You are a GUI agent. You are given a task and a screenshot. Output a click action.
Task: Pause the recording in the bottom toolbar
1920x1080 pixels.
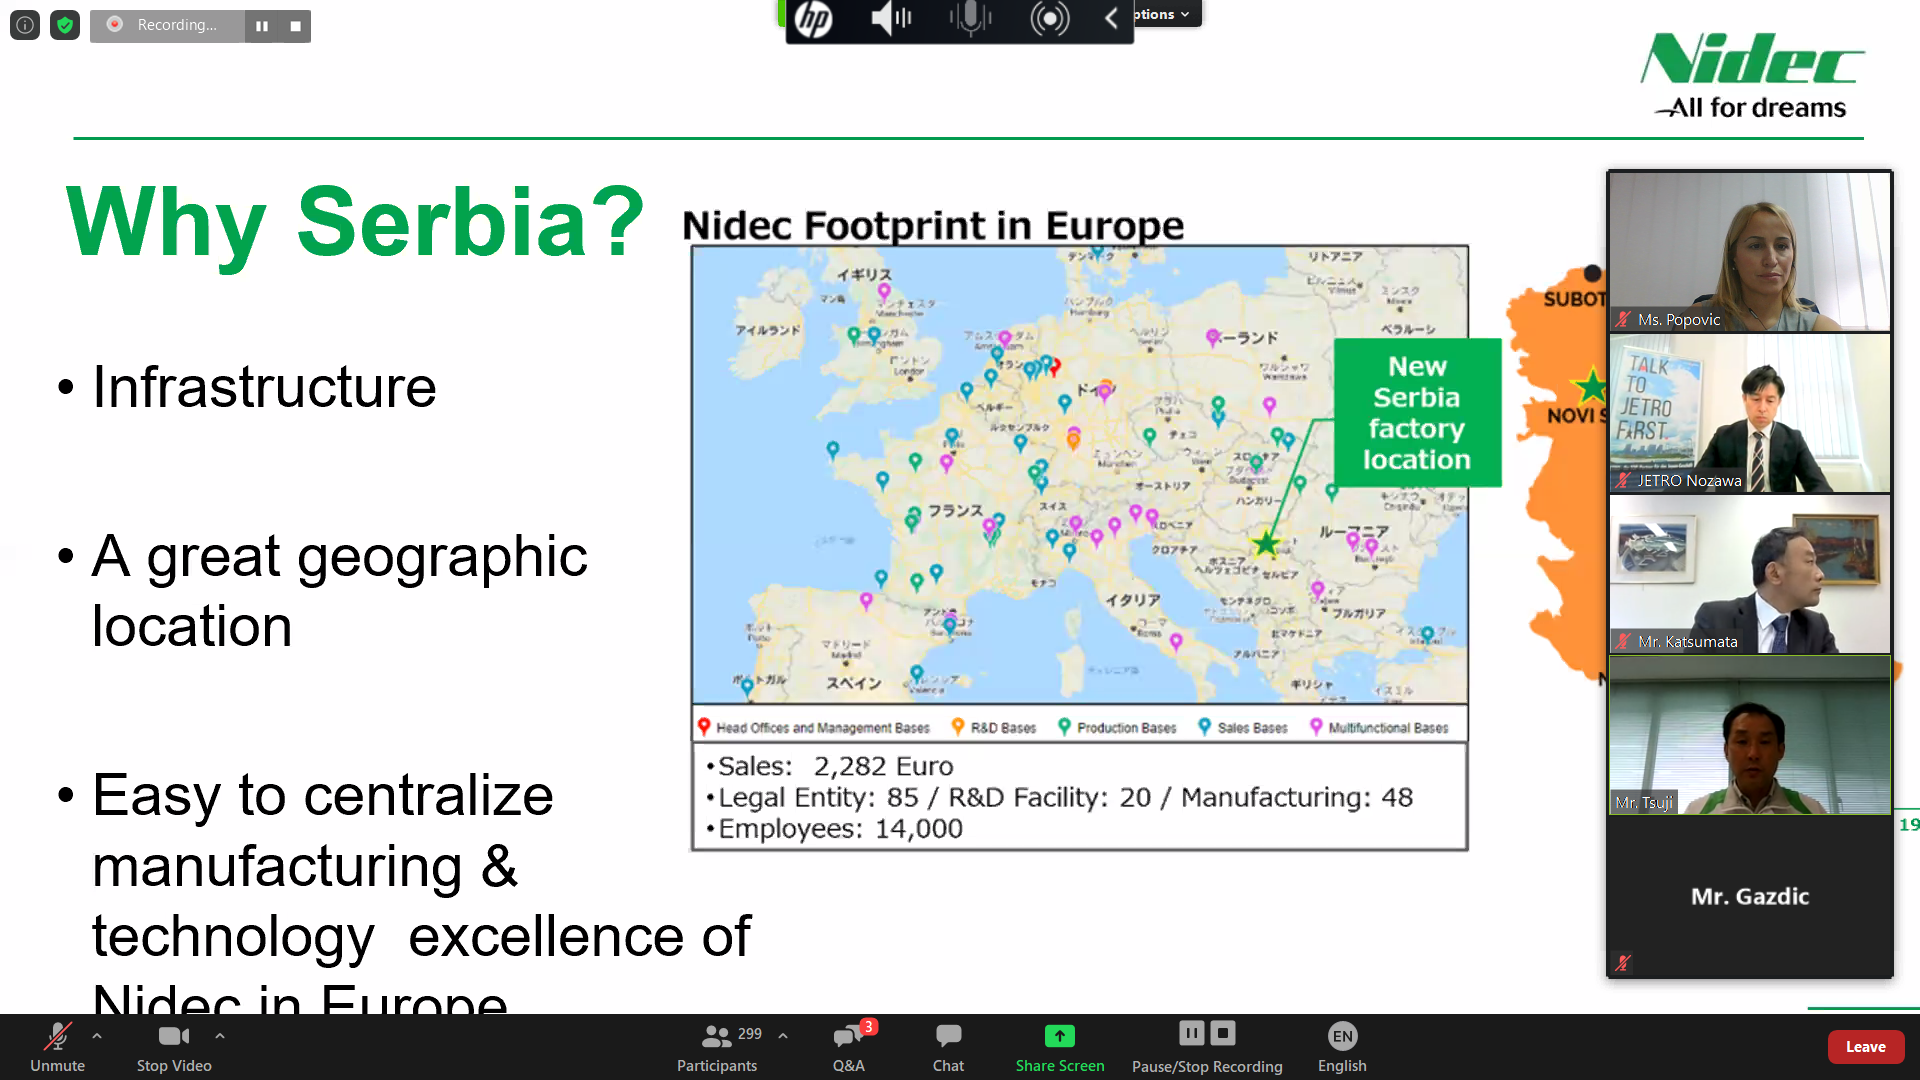1192,1033
